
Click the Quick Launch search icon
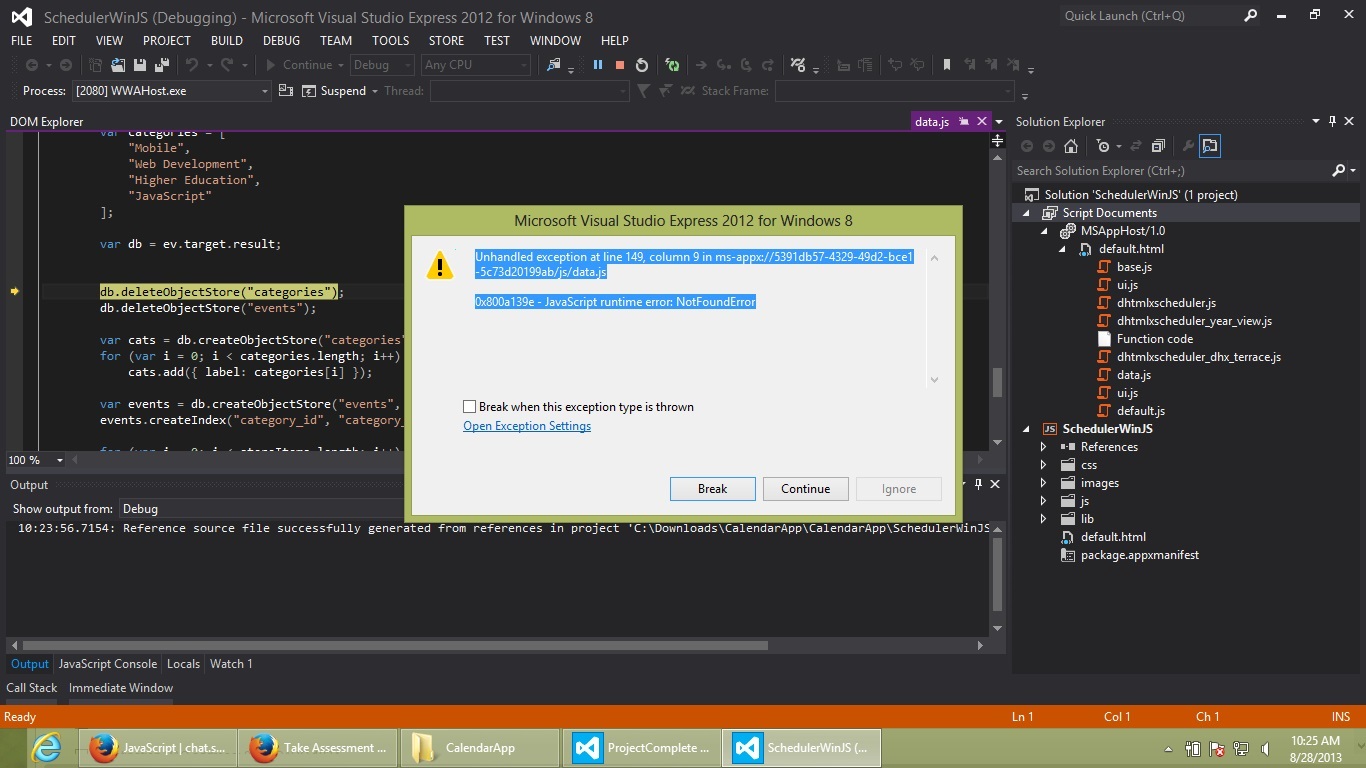coord(1250,15)
